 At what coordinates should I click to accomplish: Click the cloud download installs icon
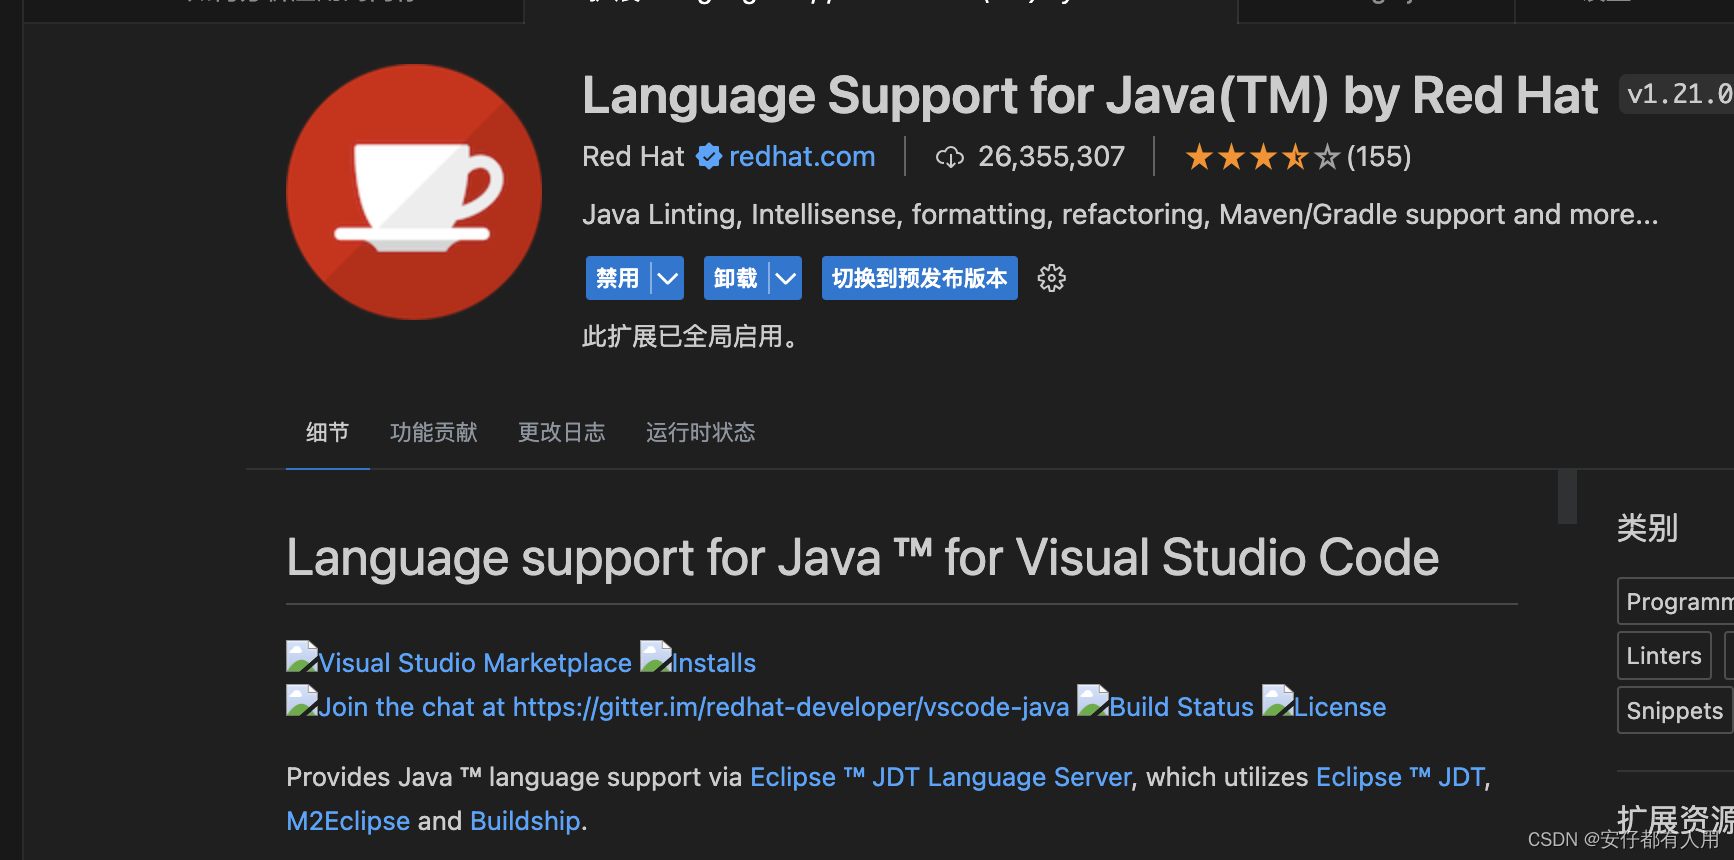(x=950, y=157)
